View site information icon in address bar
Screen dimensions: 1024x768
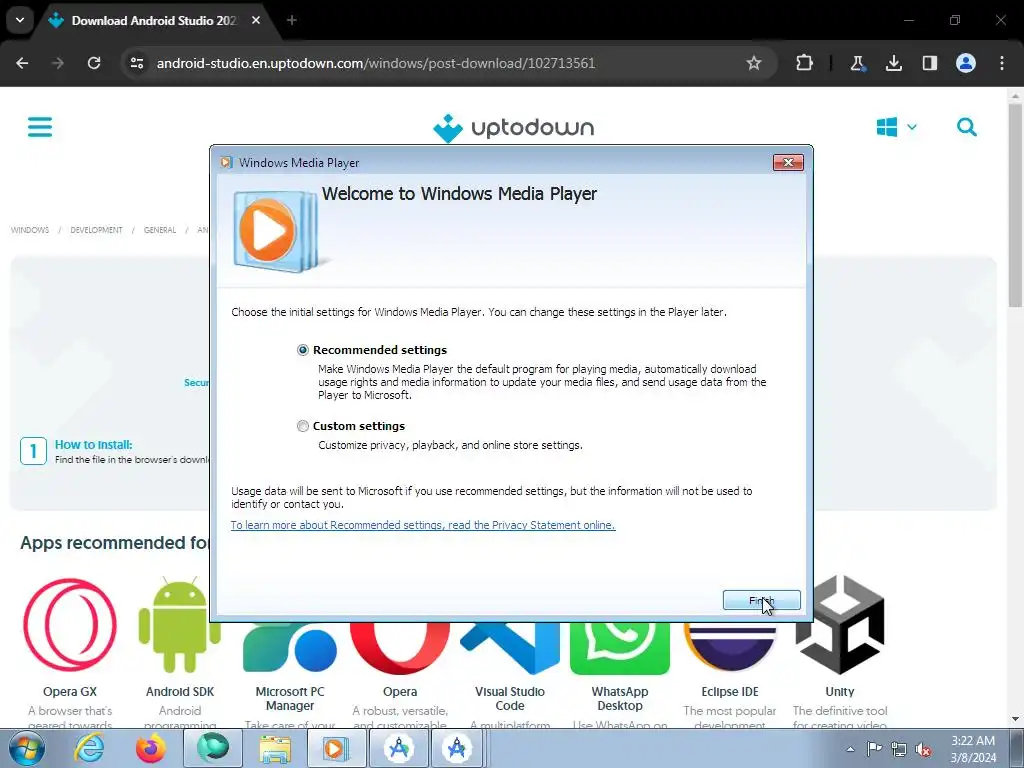pos(137,63)
